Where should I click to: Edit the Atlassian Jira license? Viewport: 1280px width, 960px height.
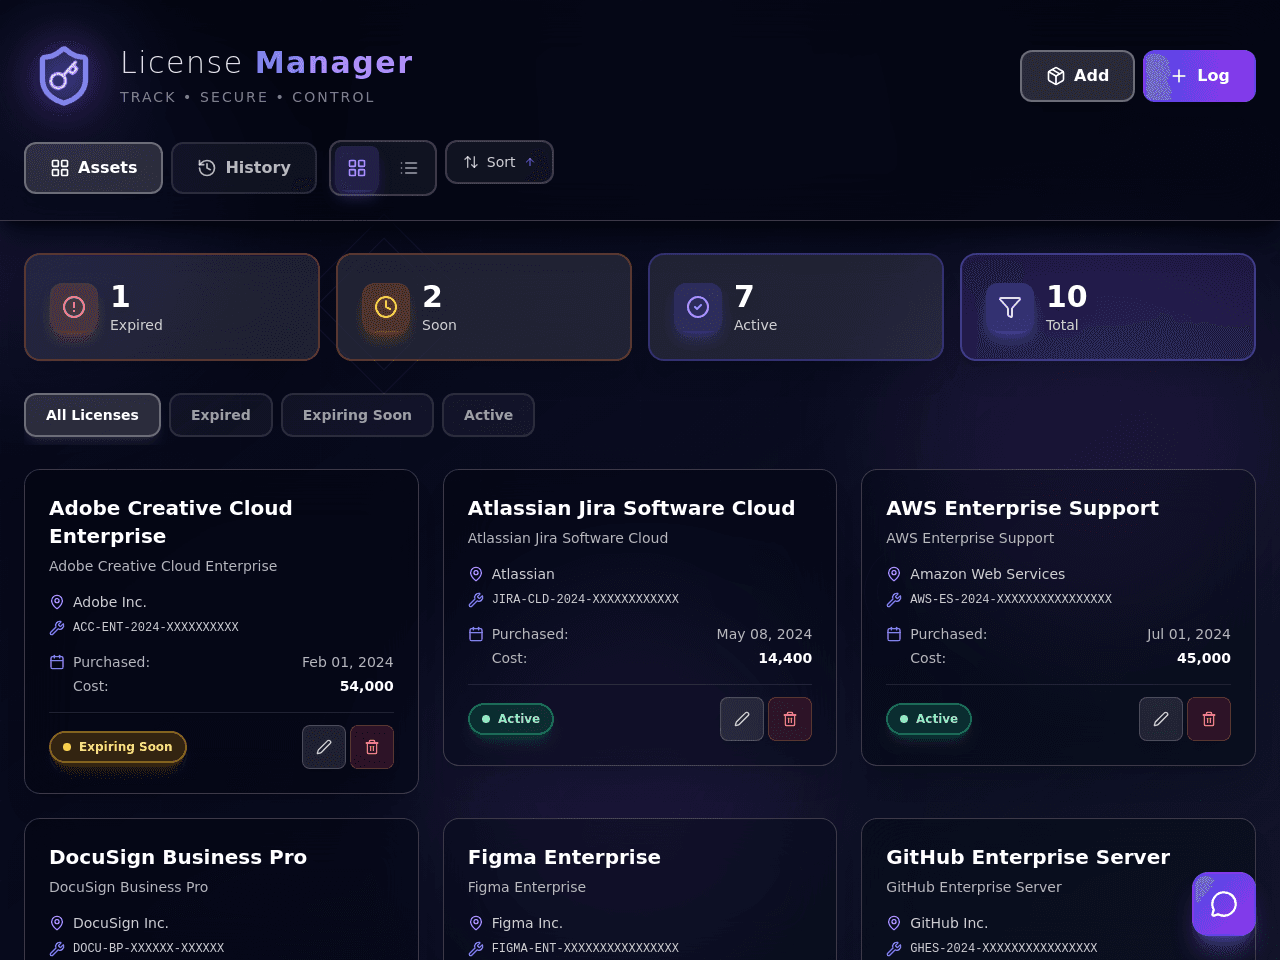click(x=742, y=719)
